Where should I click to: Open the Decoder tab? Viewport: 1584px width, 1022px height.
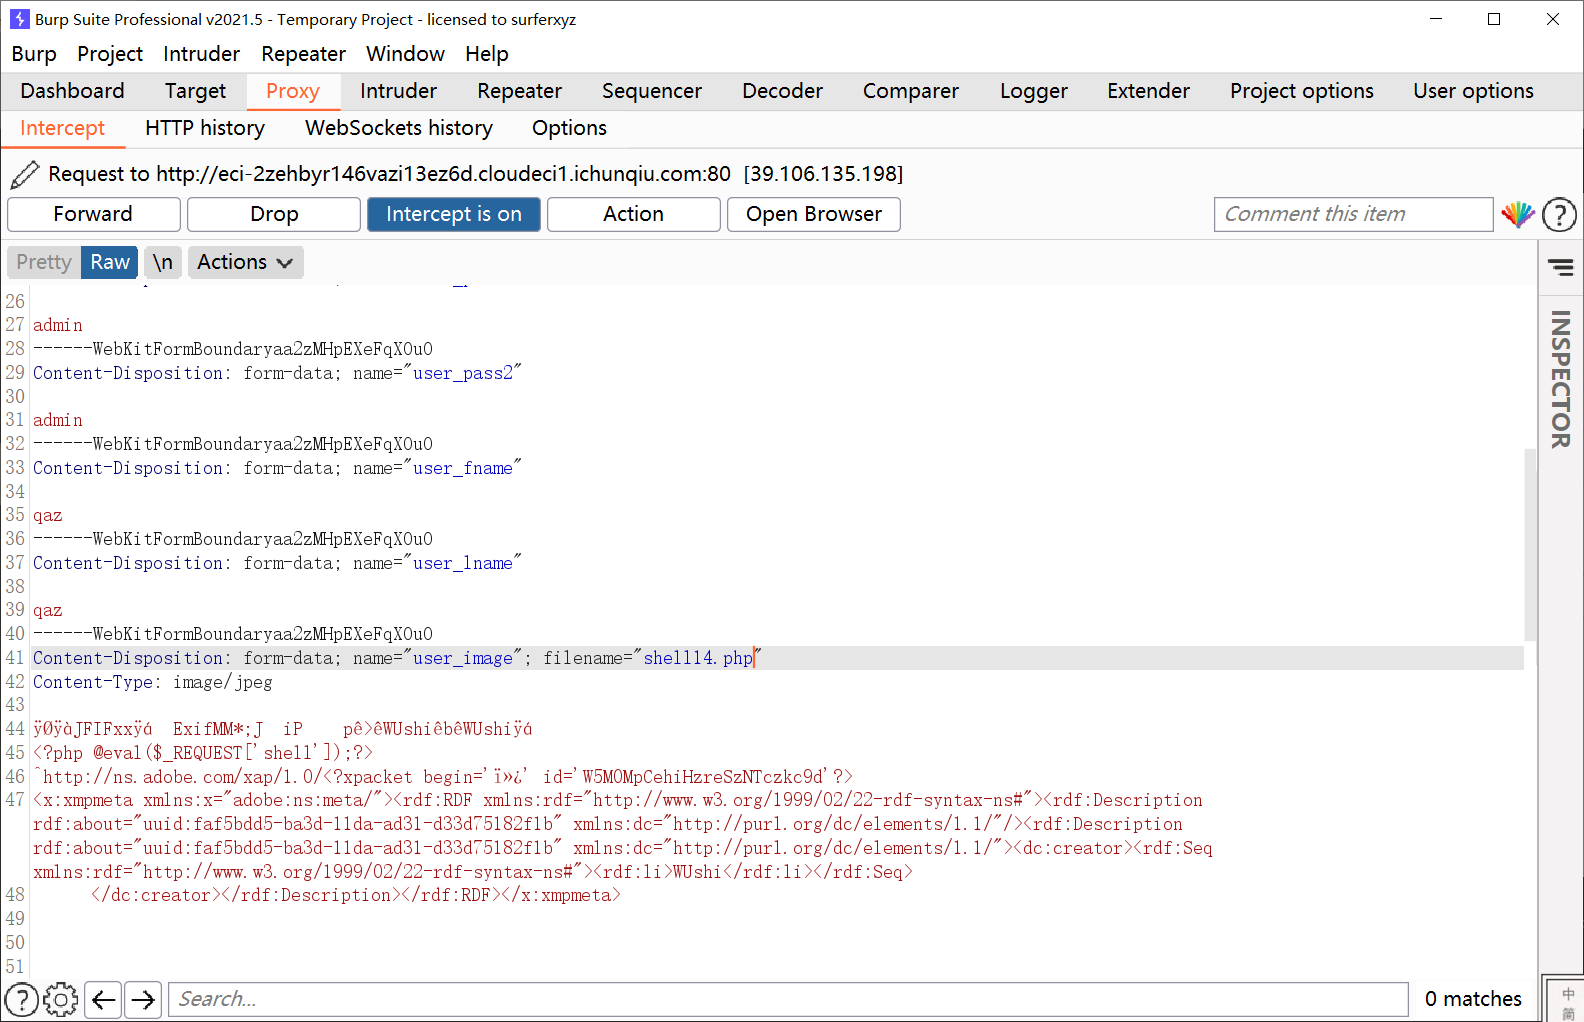[783, 91]
